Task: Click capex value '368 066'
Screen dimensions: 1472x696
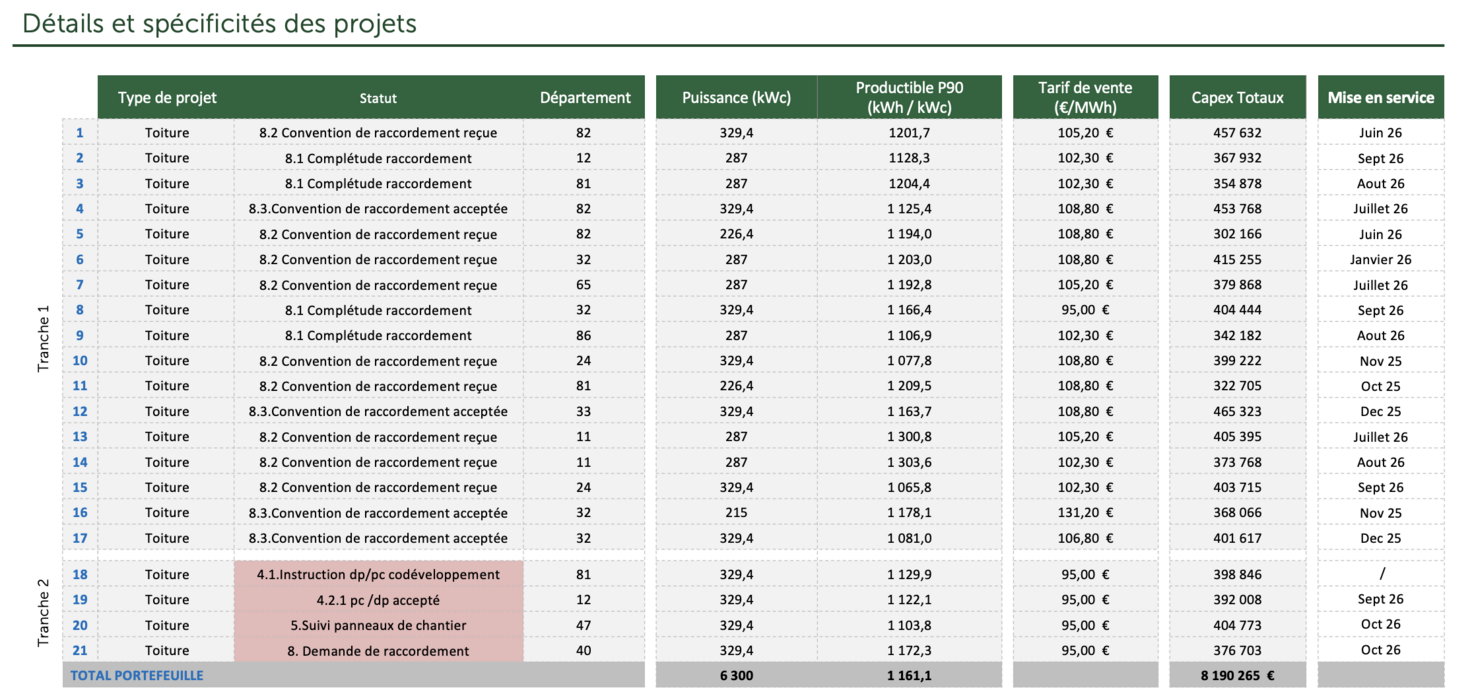Action: coord(1237,513)
